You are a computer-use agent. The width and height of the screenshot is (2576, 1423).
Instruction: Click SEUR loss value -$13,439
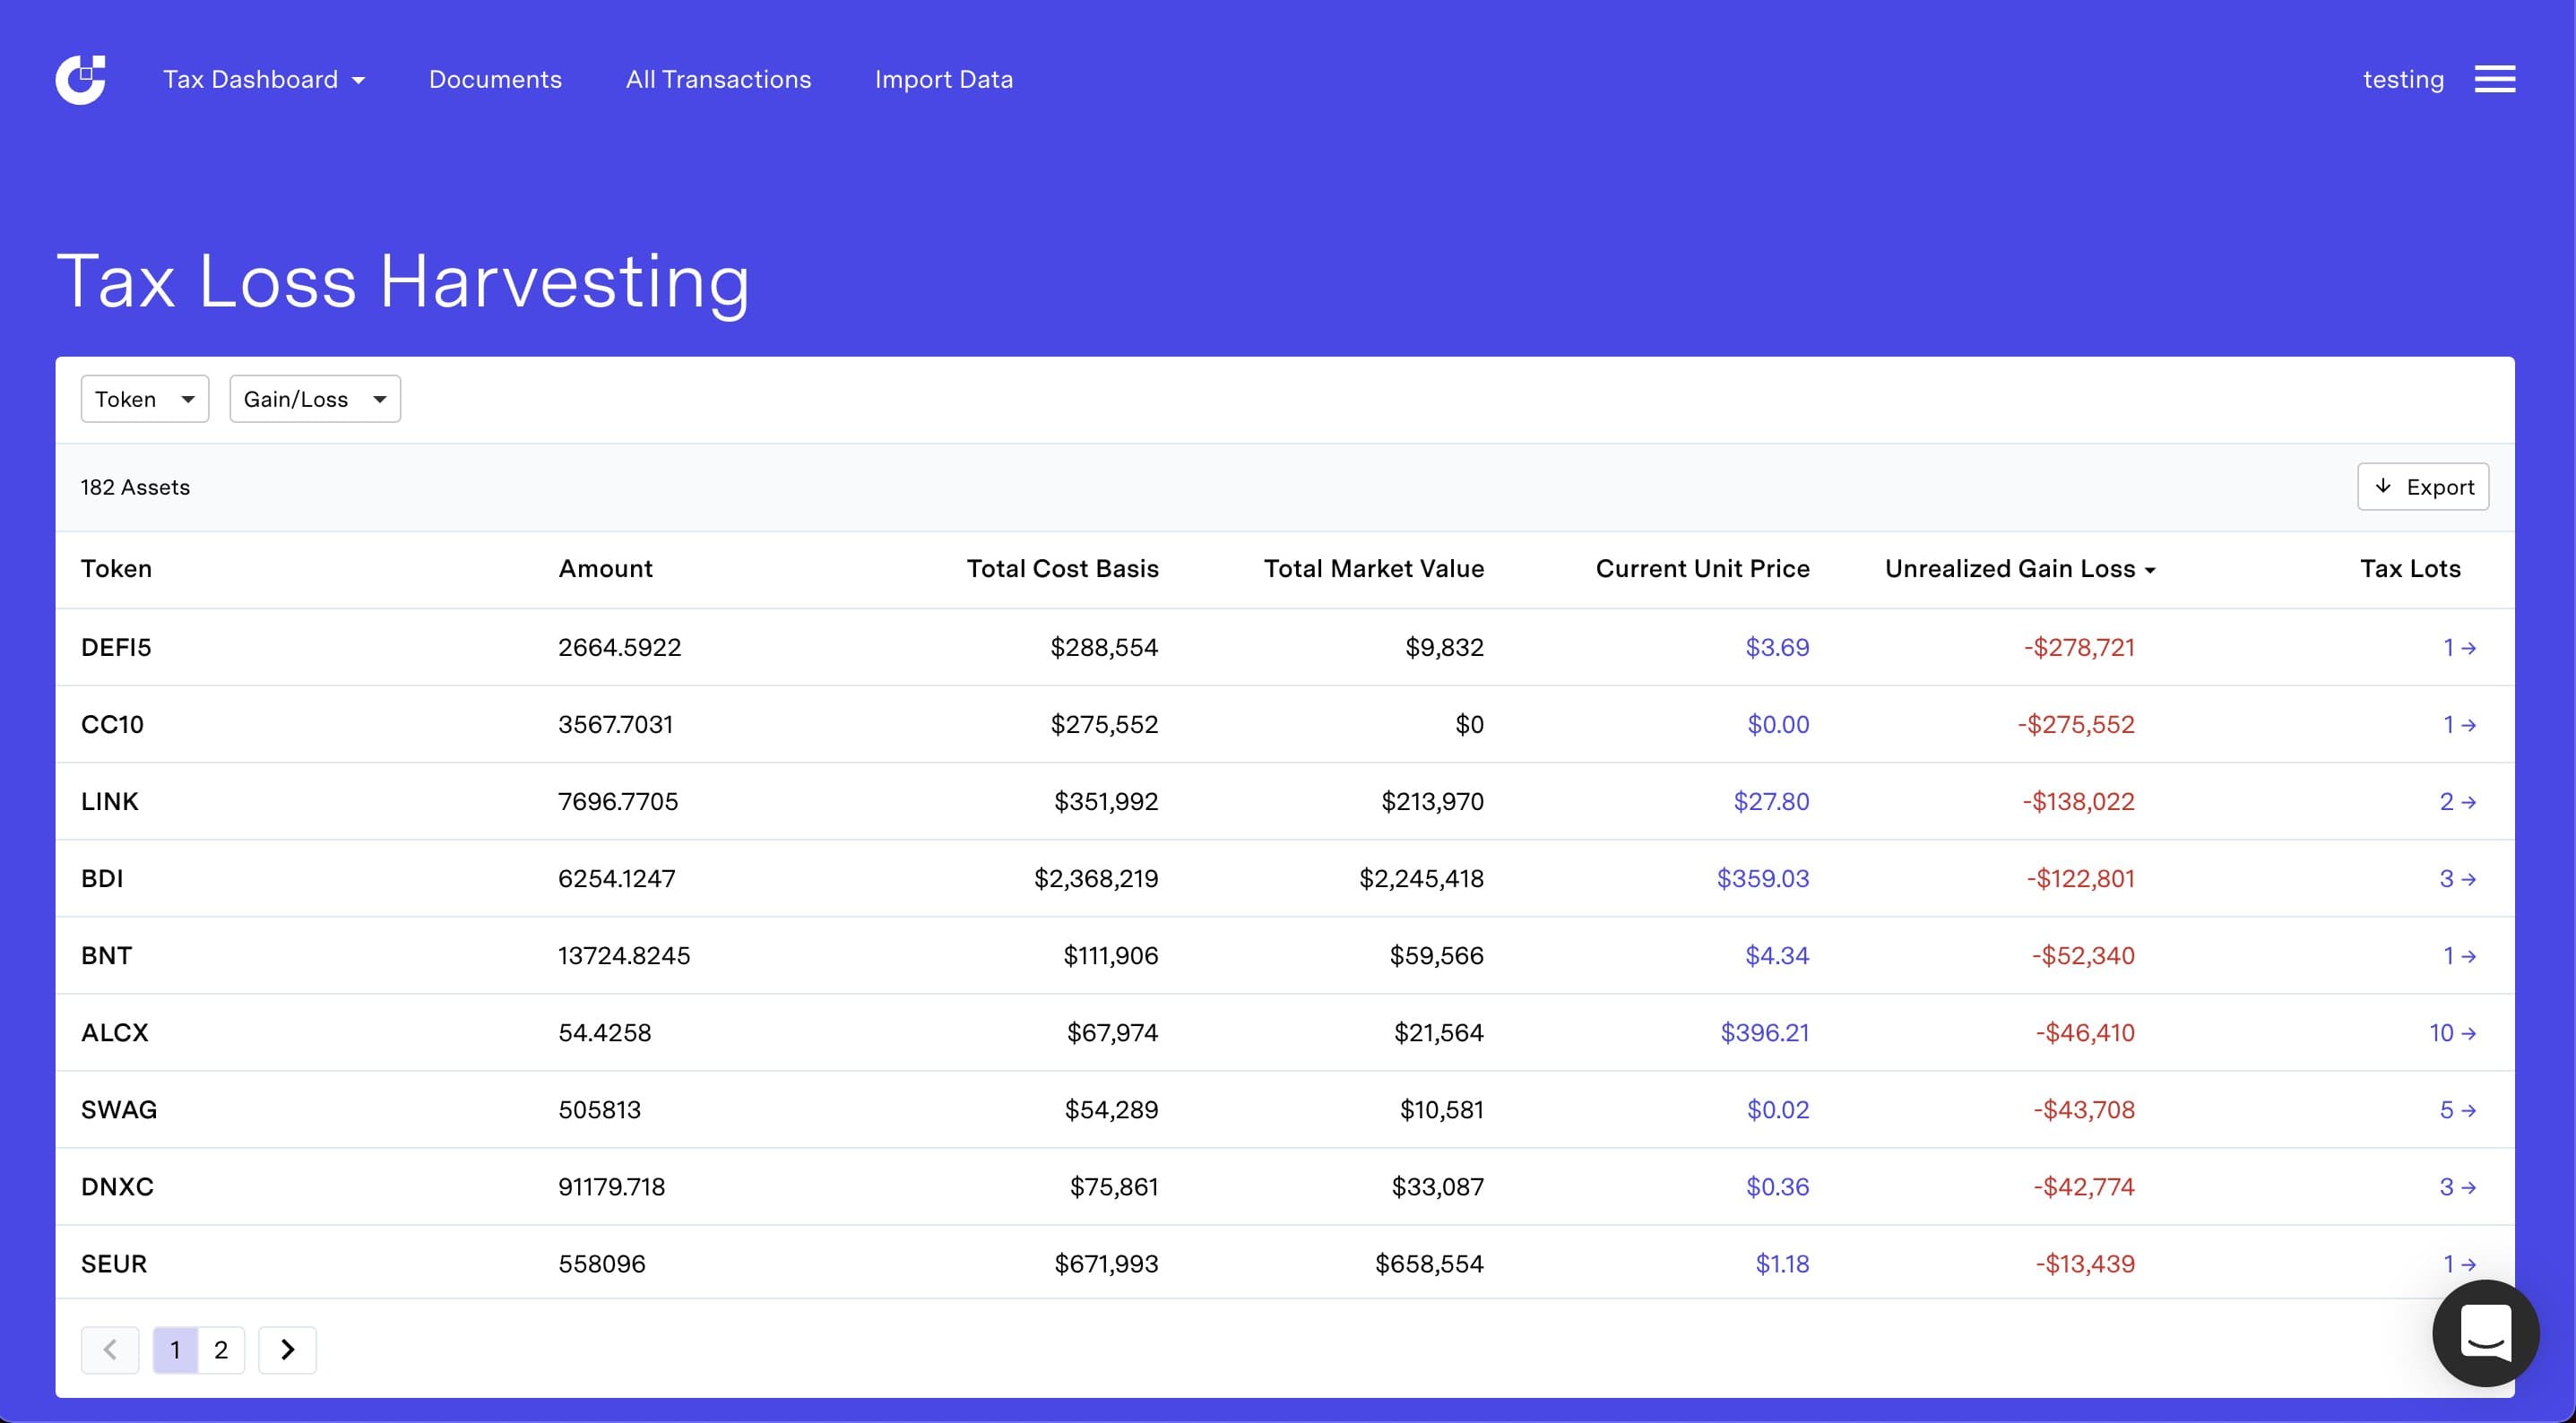pyautogui.click(x=2085, y=1263)
